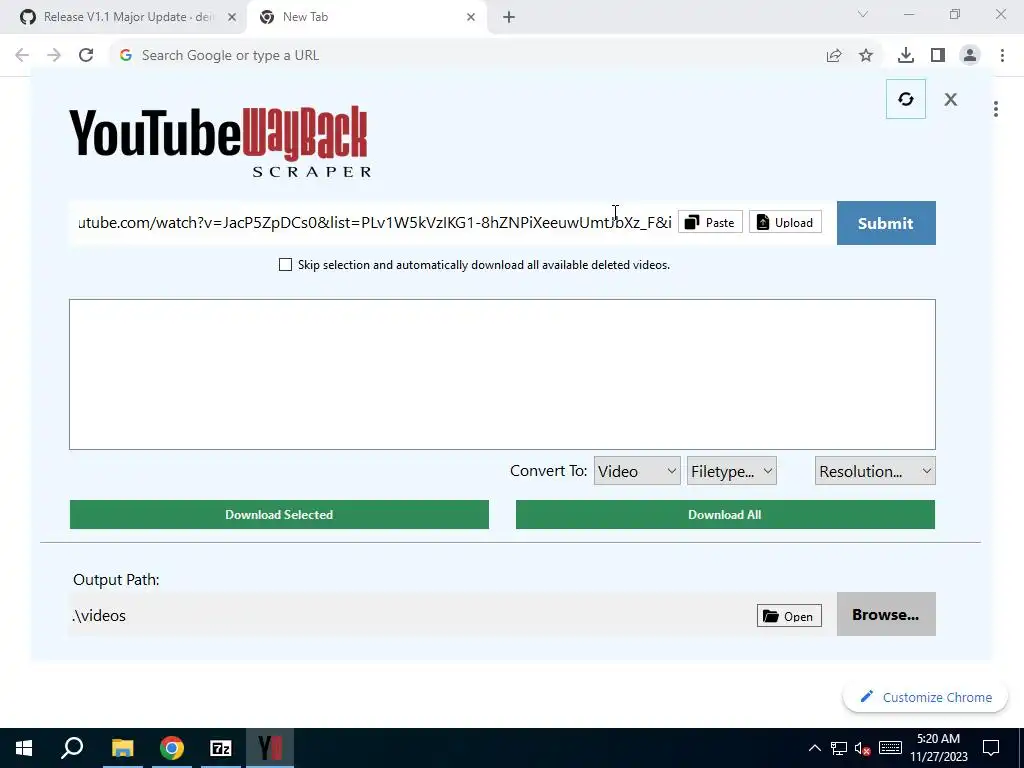Viewport: 1024px width, 768px height.
Task: Click Download All
Action: [x=725, y=515]
